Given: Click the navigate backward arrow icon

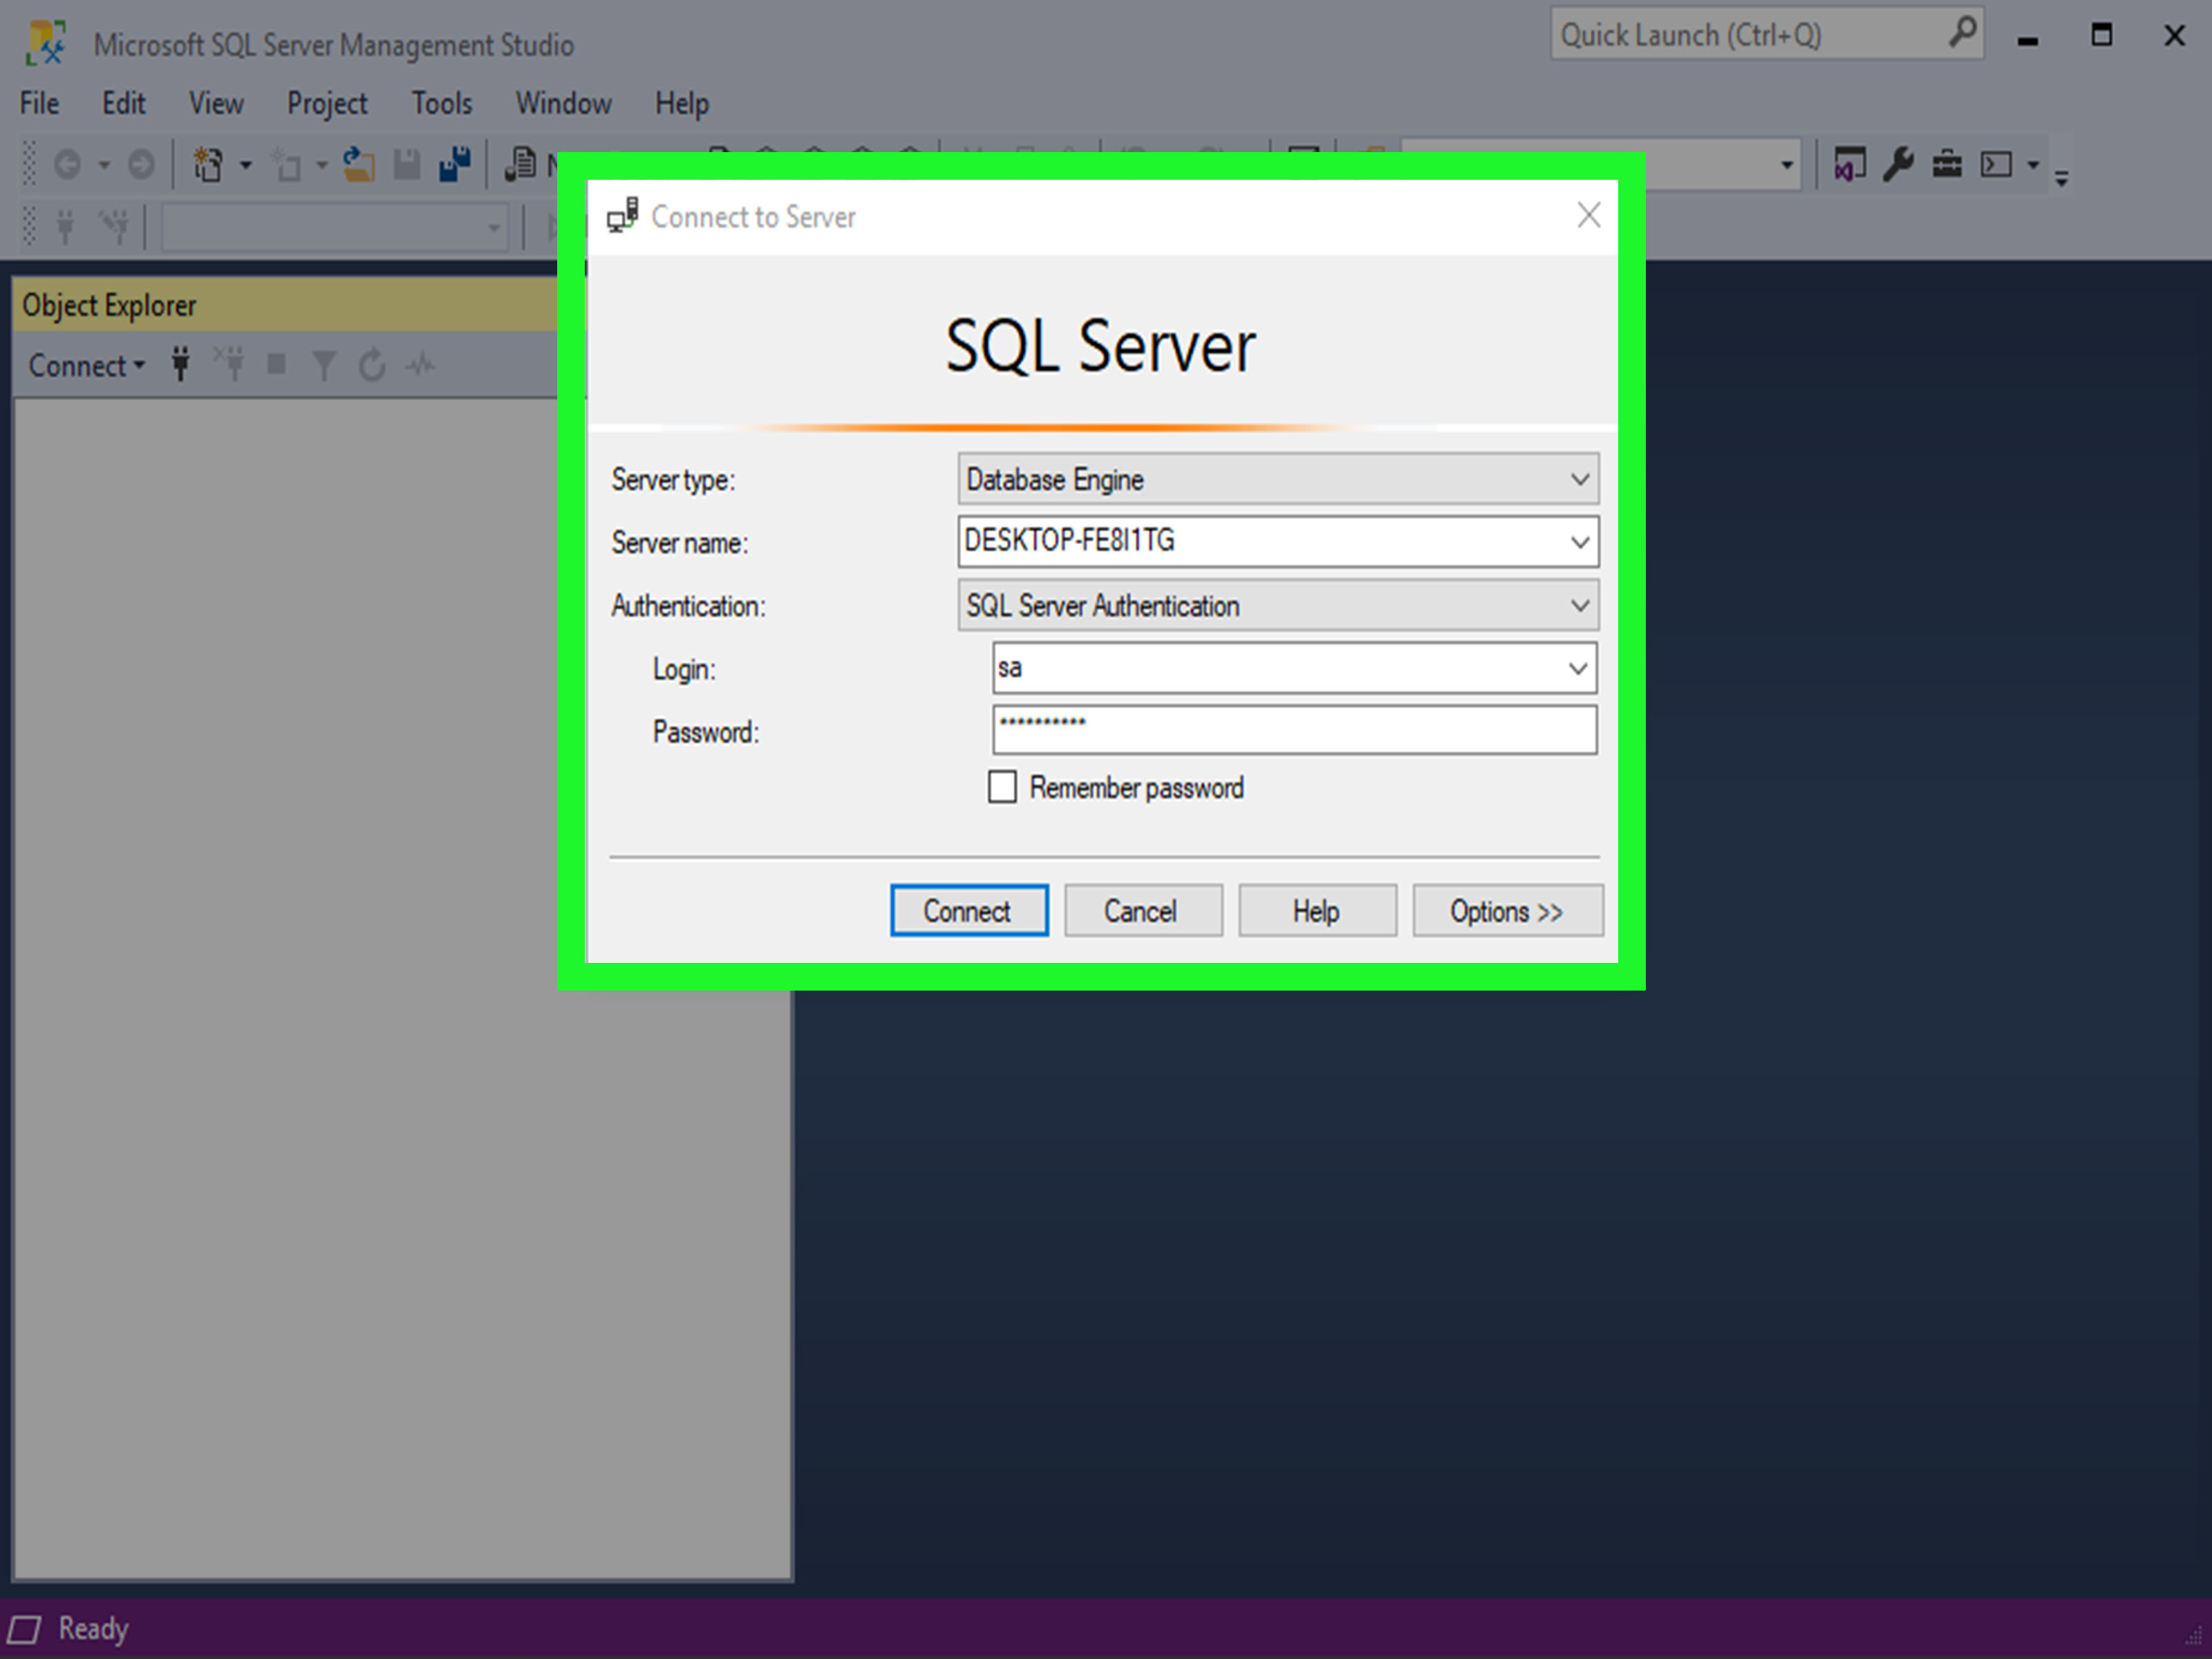Looking at the screenshot, I should pos(67,164).
